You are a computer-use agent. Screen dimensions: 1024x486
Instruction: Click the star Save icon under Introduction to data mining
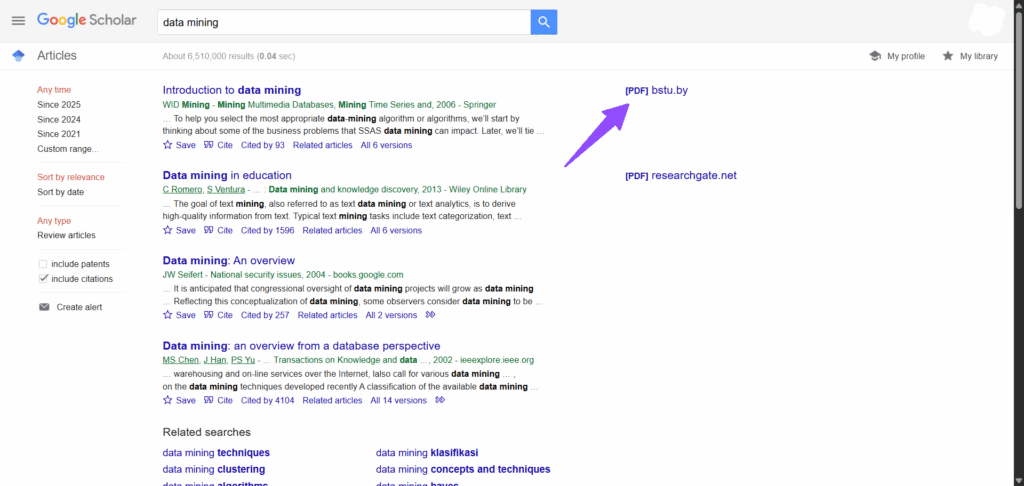pyautogui.click(x=168, y=145)
